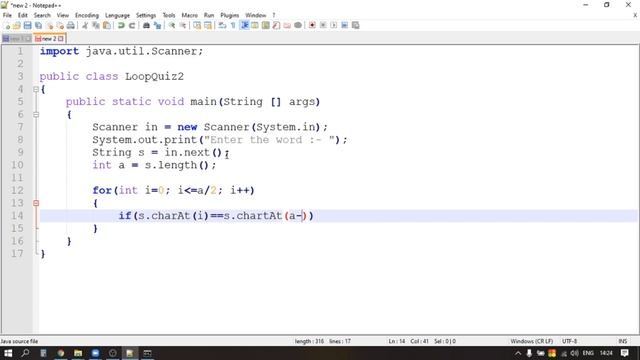
Task: Click the Stop Recording macro icon
Action: tap(323, 25)
